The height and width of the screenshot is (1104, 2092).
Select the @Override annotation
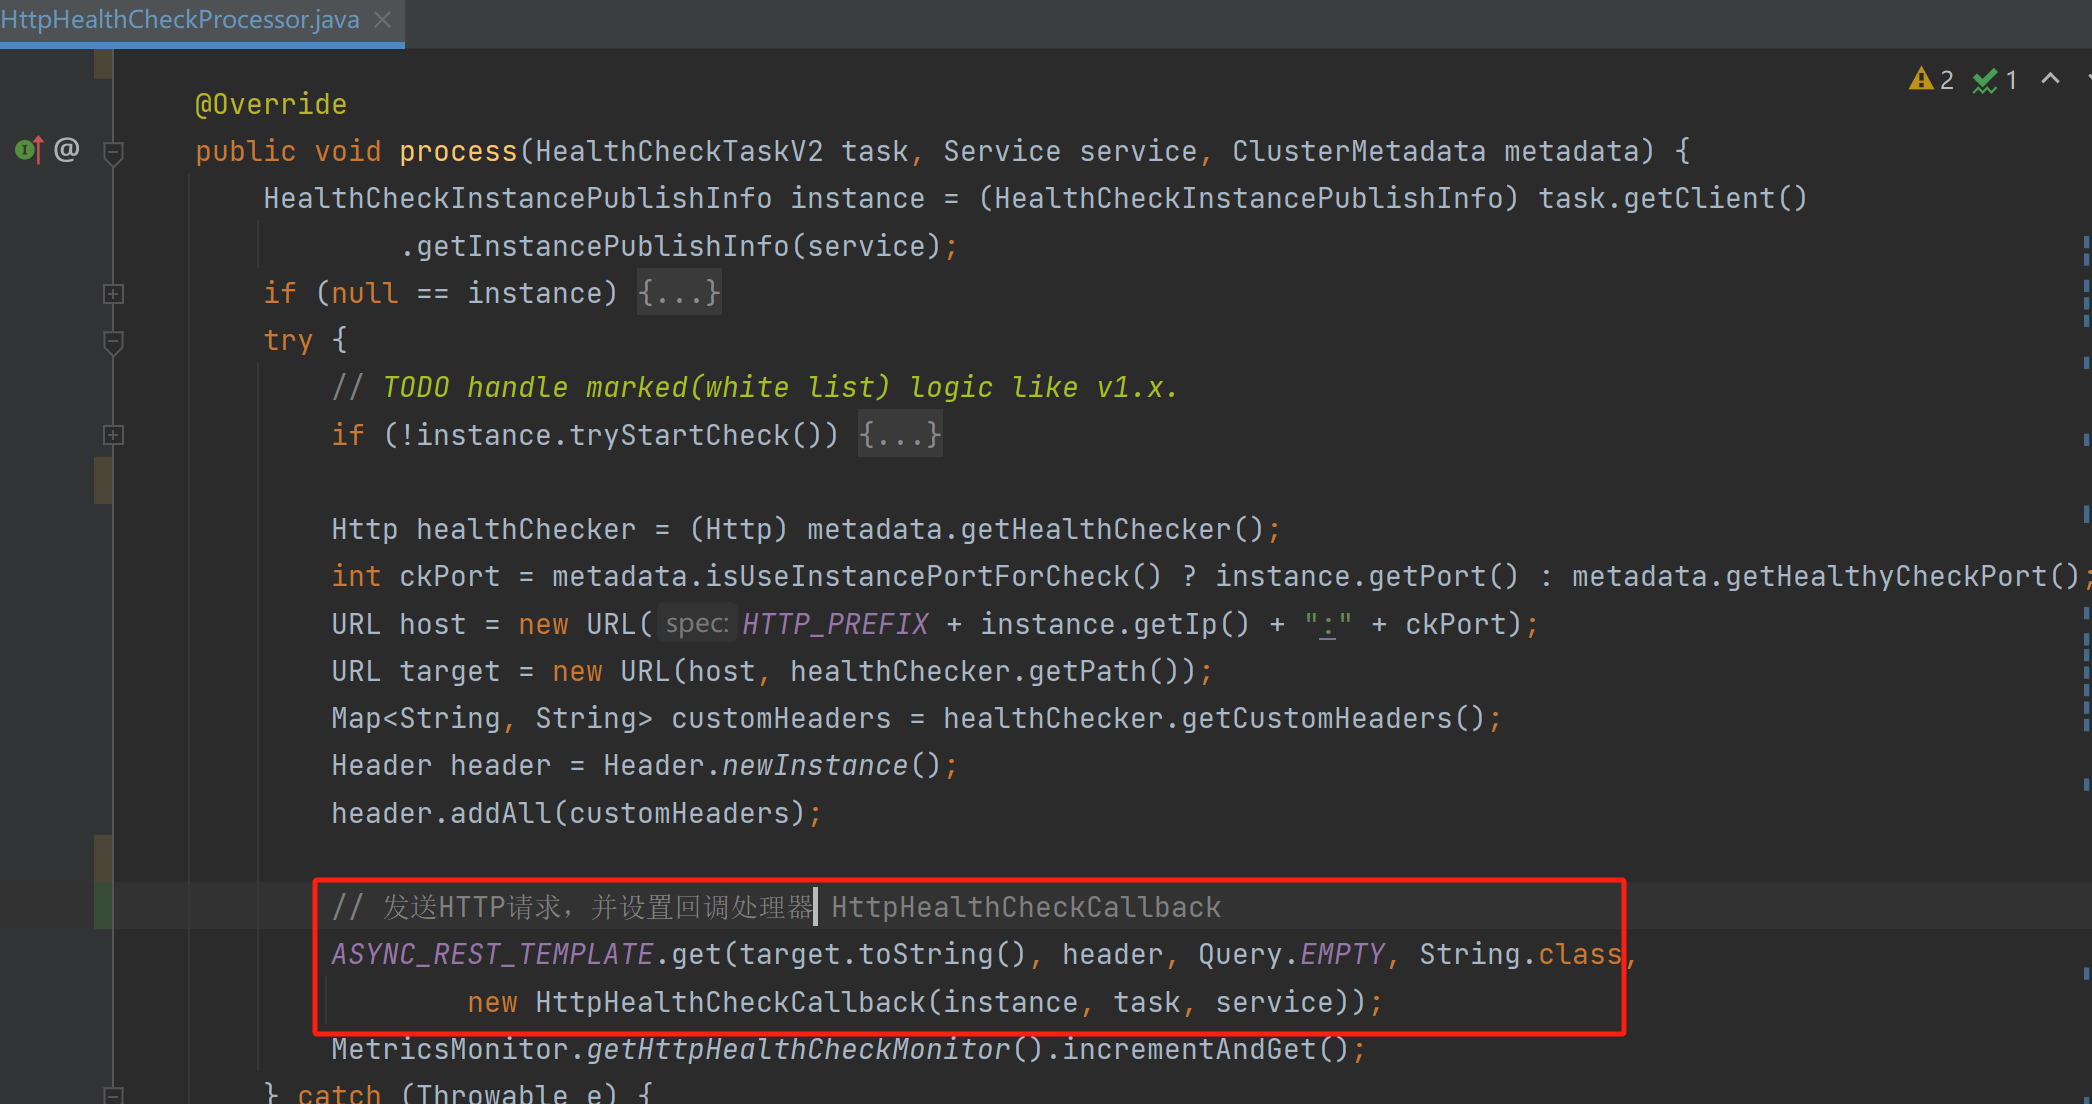click(271, 104)
